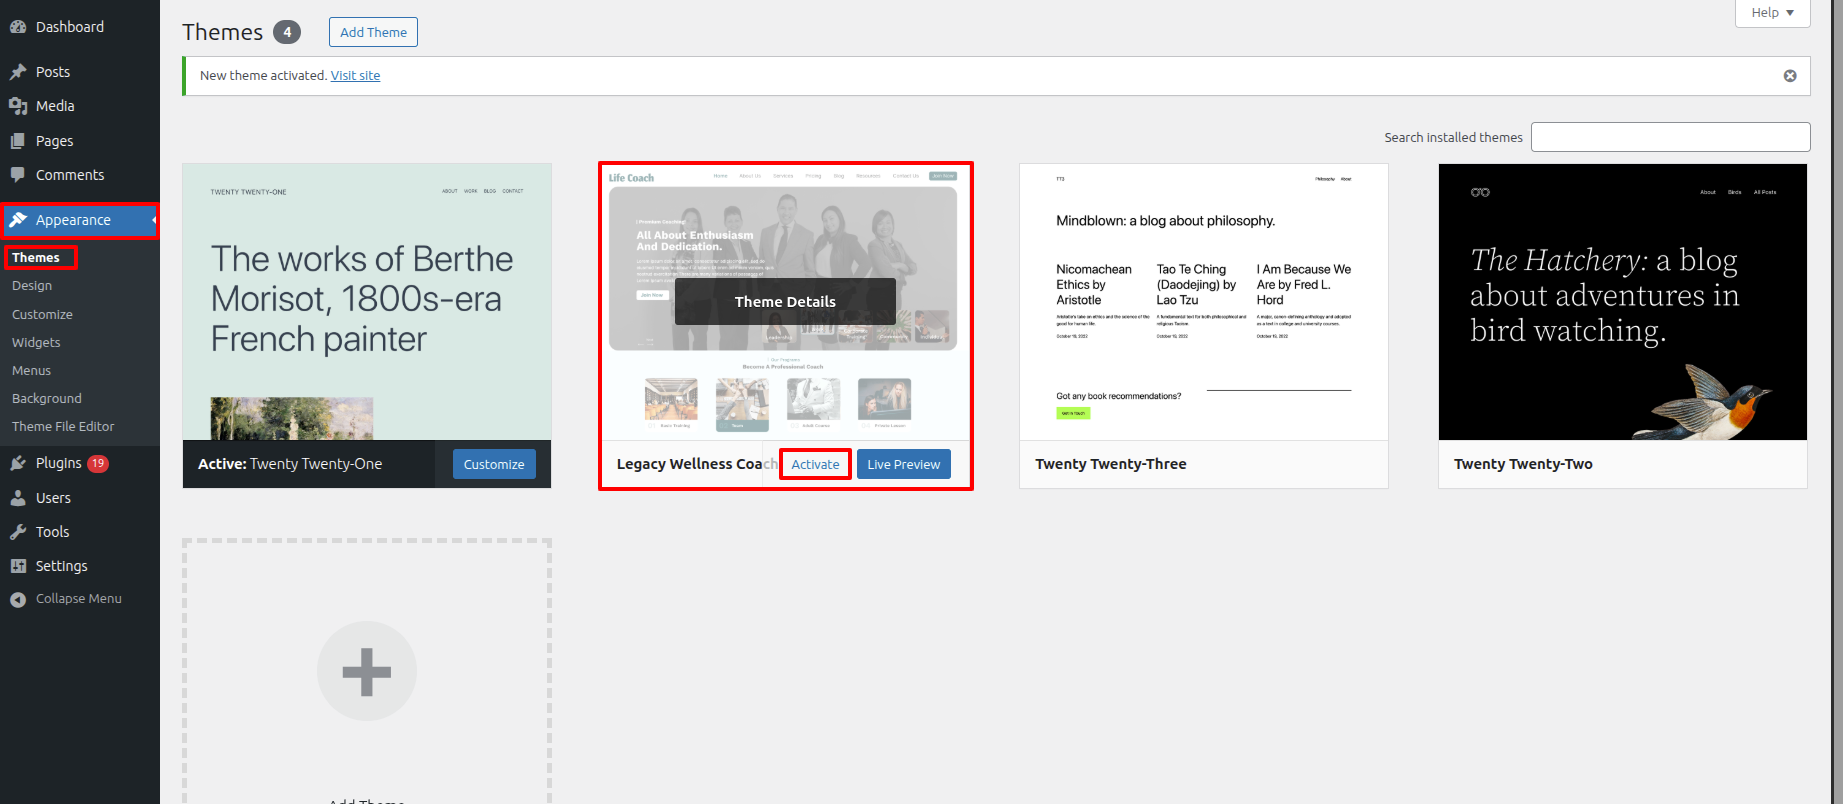Screen dimensions: 1843x804
Task: Click the Users person icon
Action: click(x=18, y=498)
